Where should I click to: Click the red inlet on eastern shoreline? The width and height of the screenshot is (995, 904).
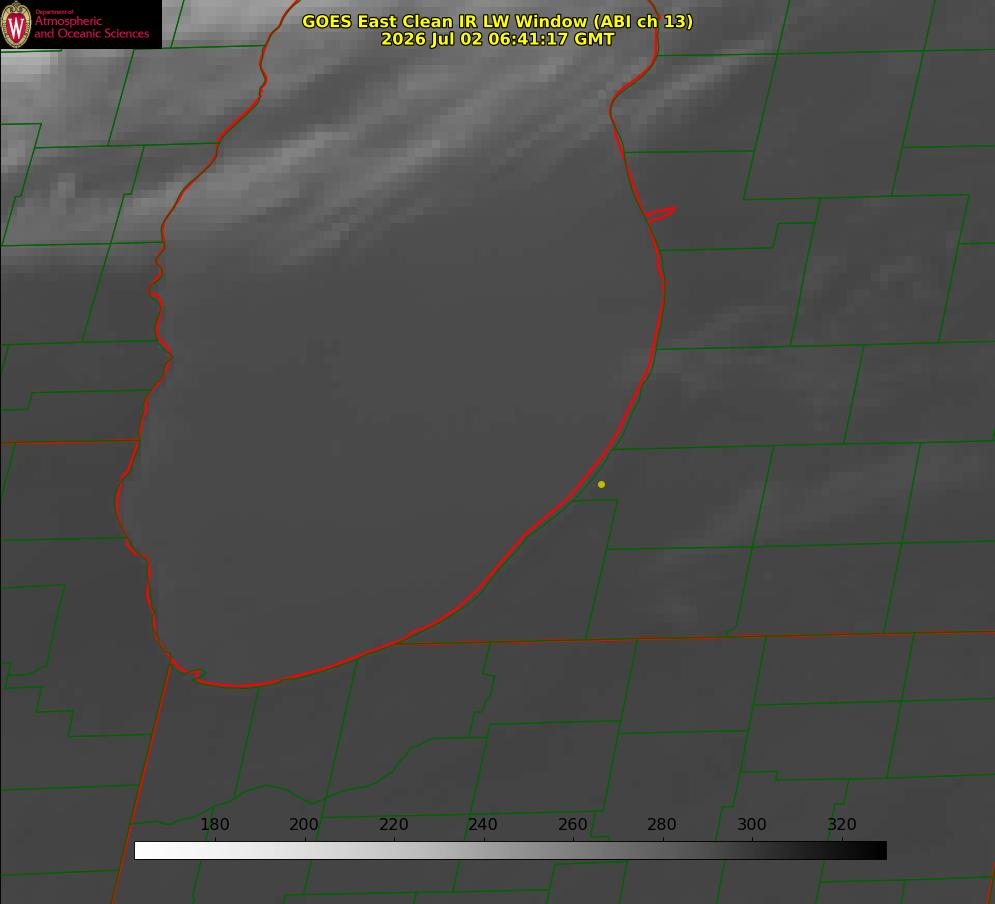(660, 214)
